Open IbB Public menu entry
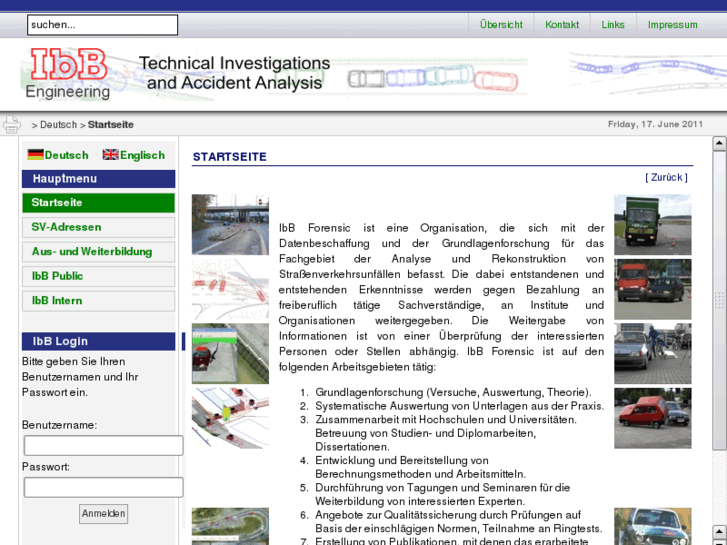 pos(98,276)
